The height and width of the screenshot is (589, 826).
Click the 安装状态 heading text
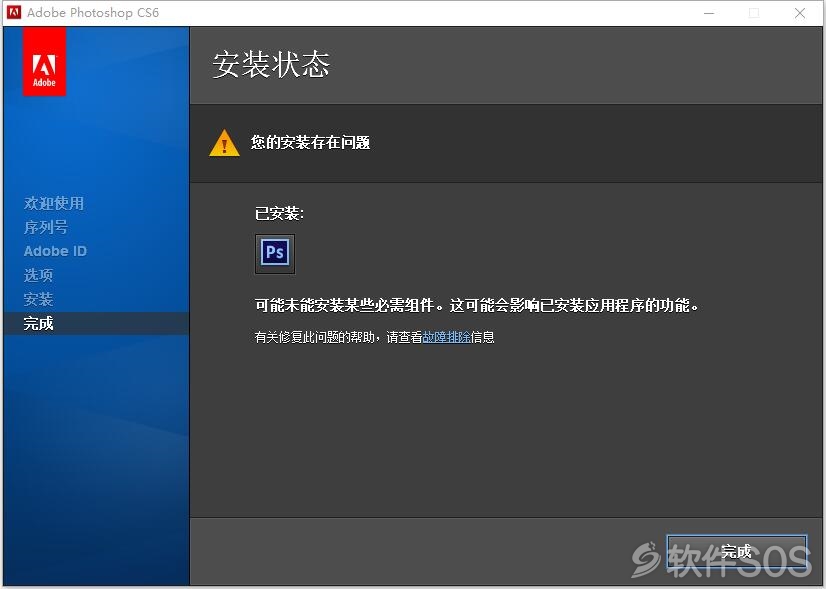pyautogui.click(x=271, y=65)
